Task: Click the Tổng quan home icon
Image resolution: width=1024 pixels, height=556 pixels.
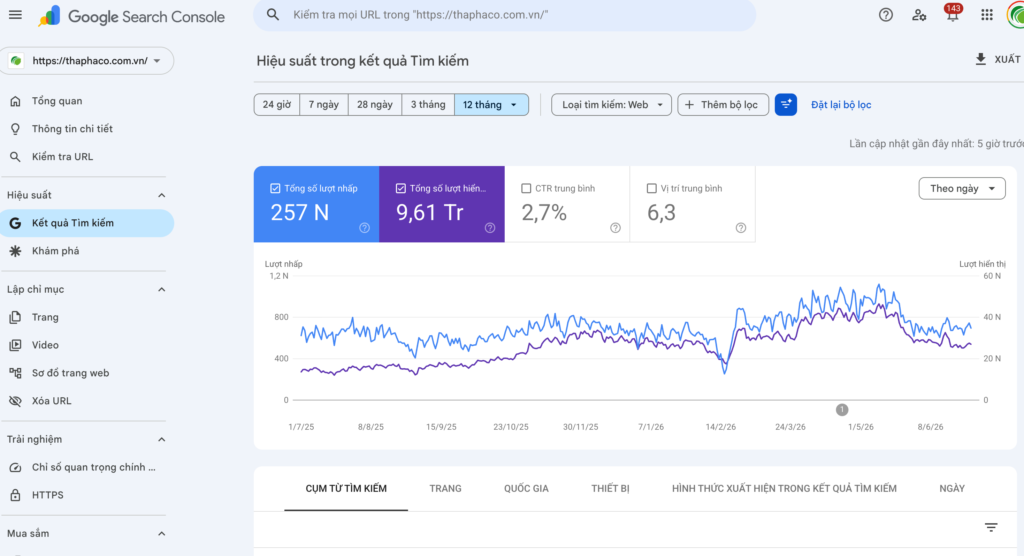Action: point(16,101)
